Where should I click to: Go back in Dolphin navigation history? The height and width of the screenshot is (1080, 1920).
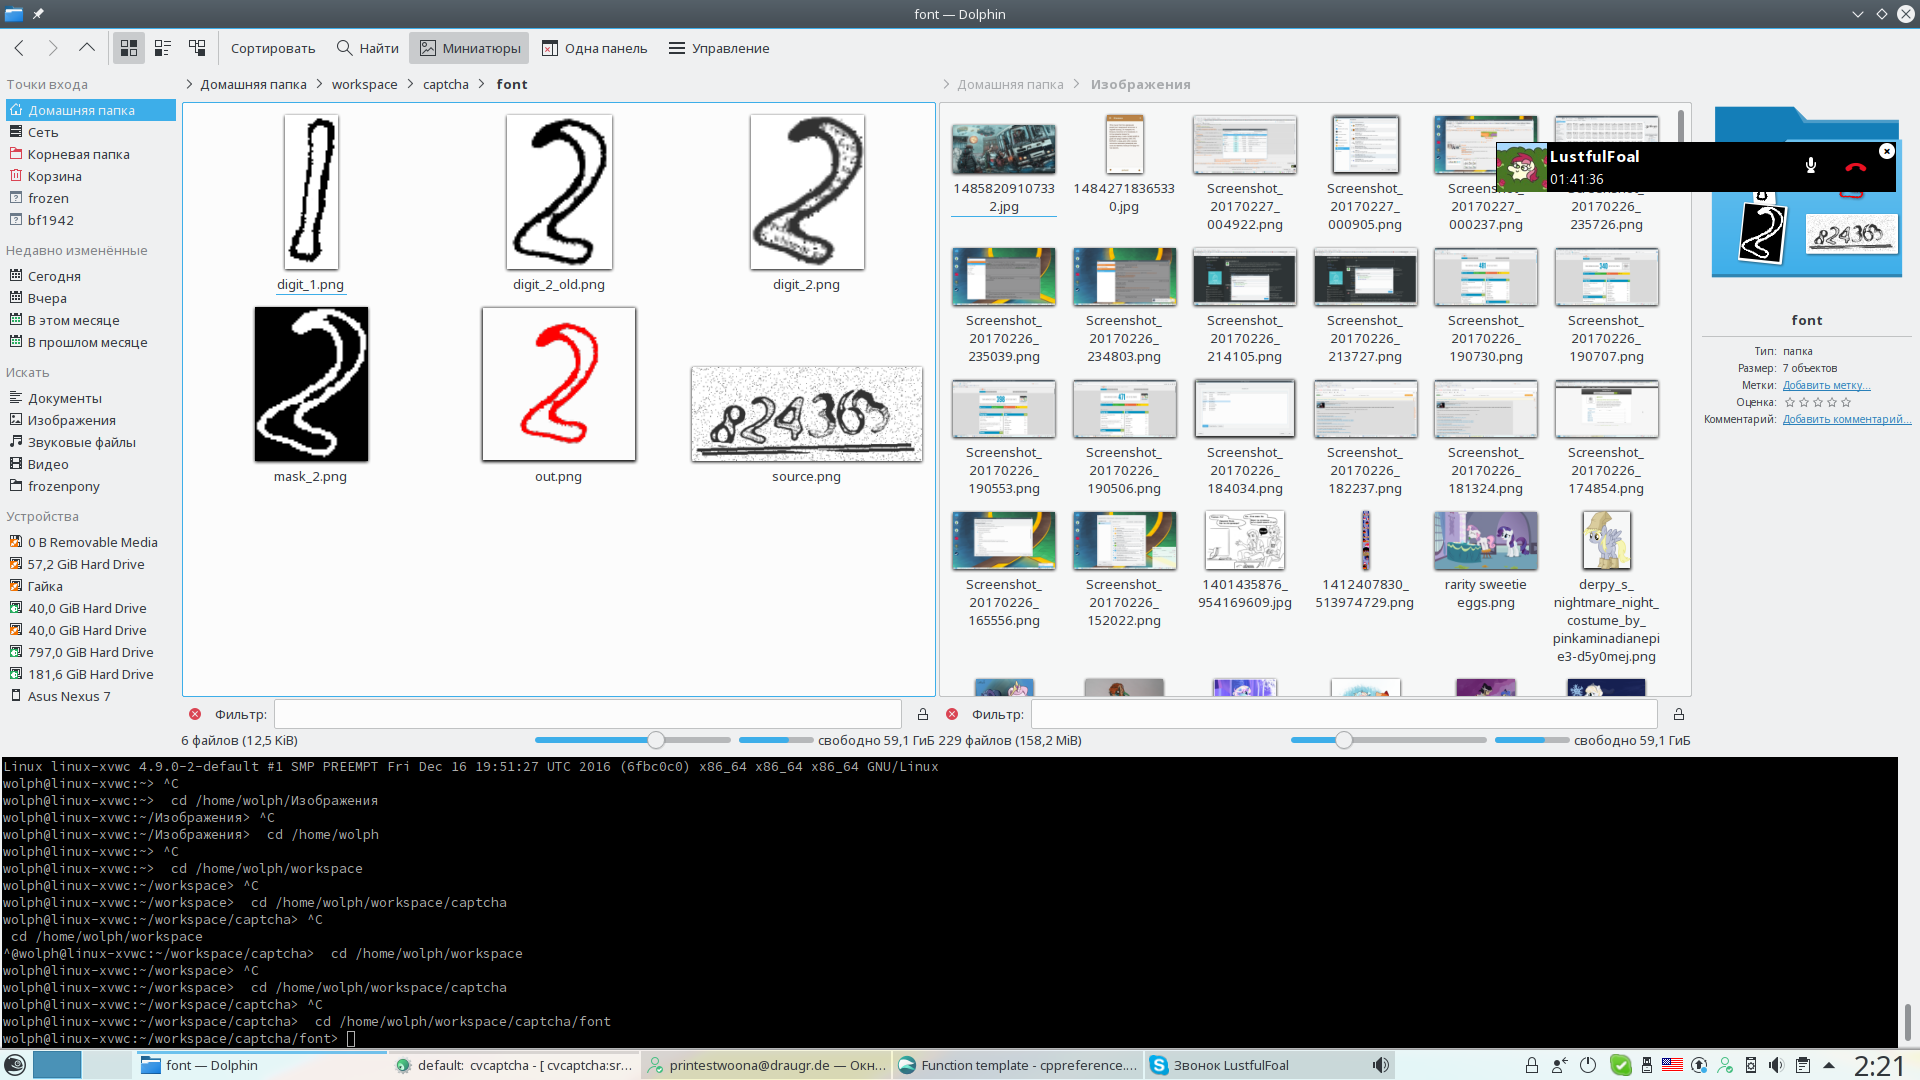[x=19, y=48]
